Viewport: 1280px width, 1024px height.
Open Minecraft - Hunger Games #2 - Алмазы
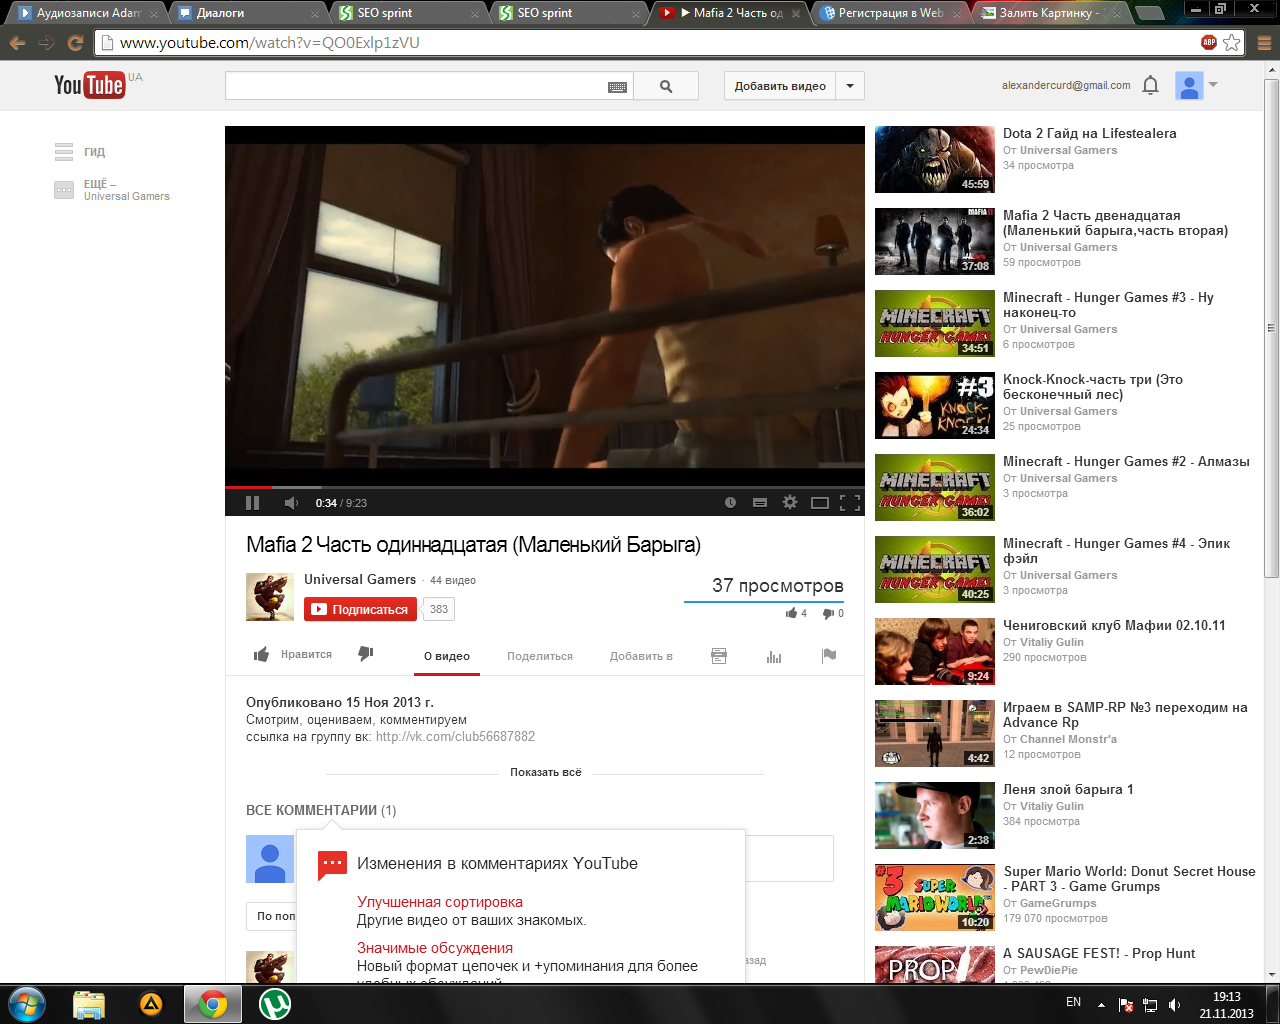coord(1126,461)
